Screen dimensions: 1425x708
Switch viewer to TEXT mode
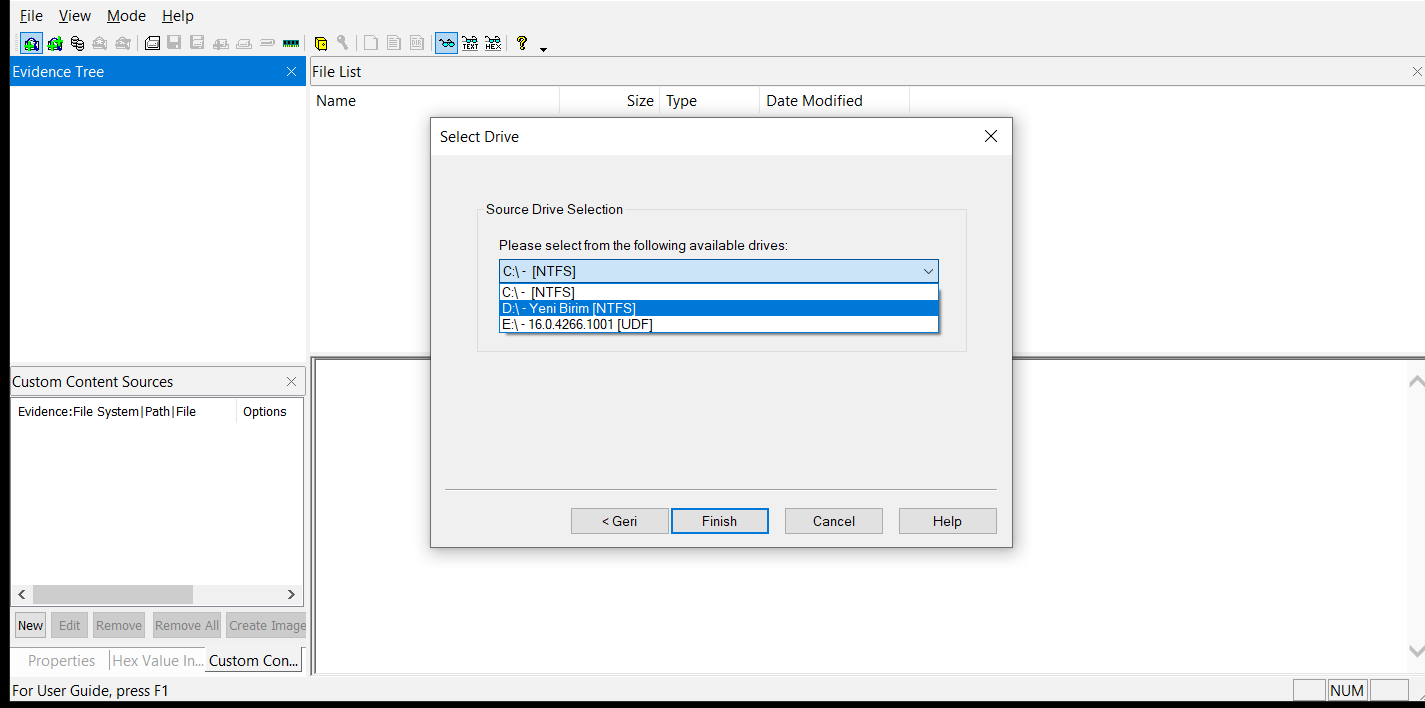pyautogui.click(x=469, y=43)
